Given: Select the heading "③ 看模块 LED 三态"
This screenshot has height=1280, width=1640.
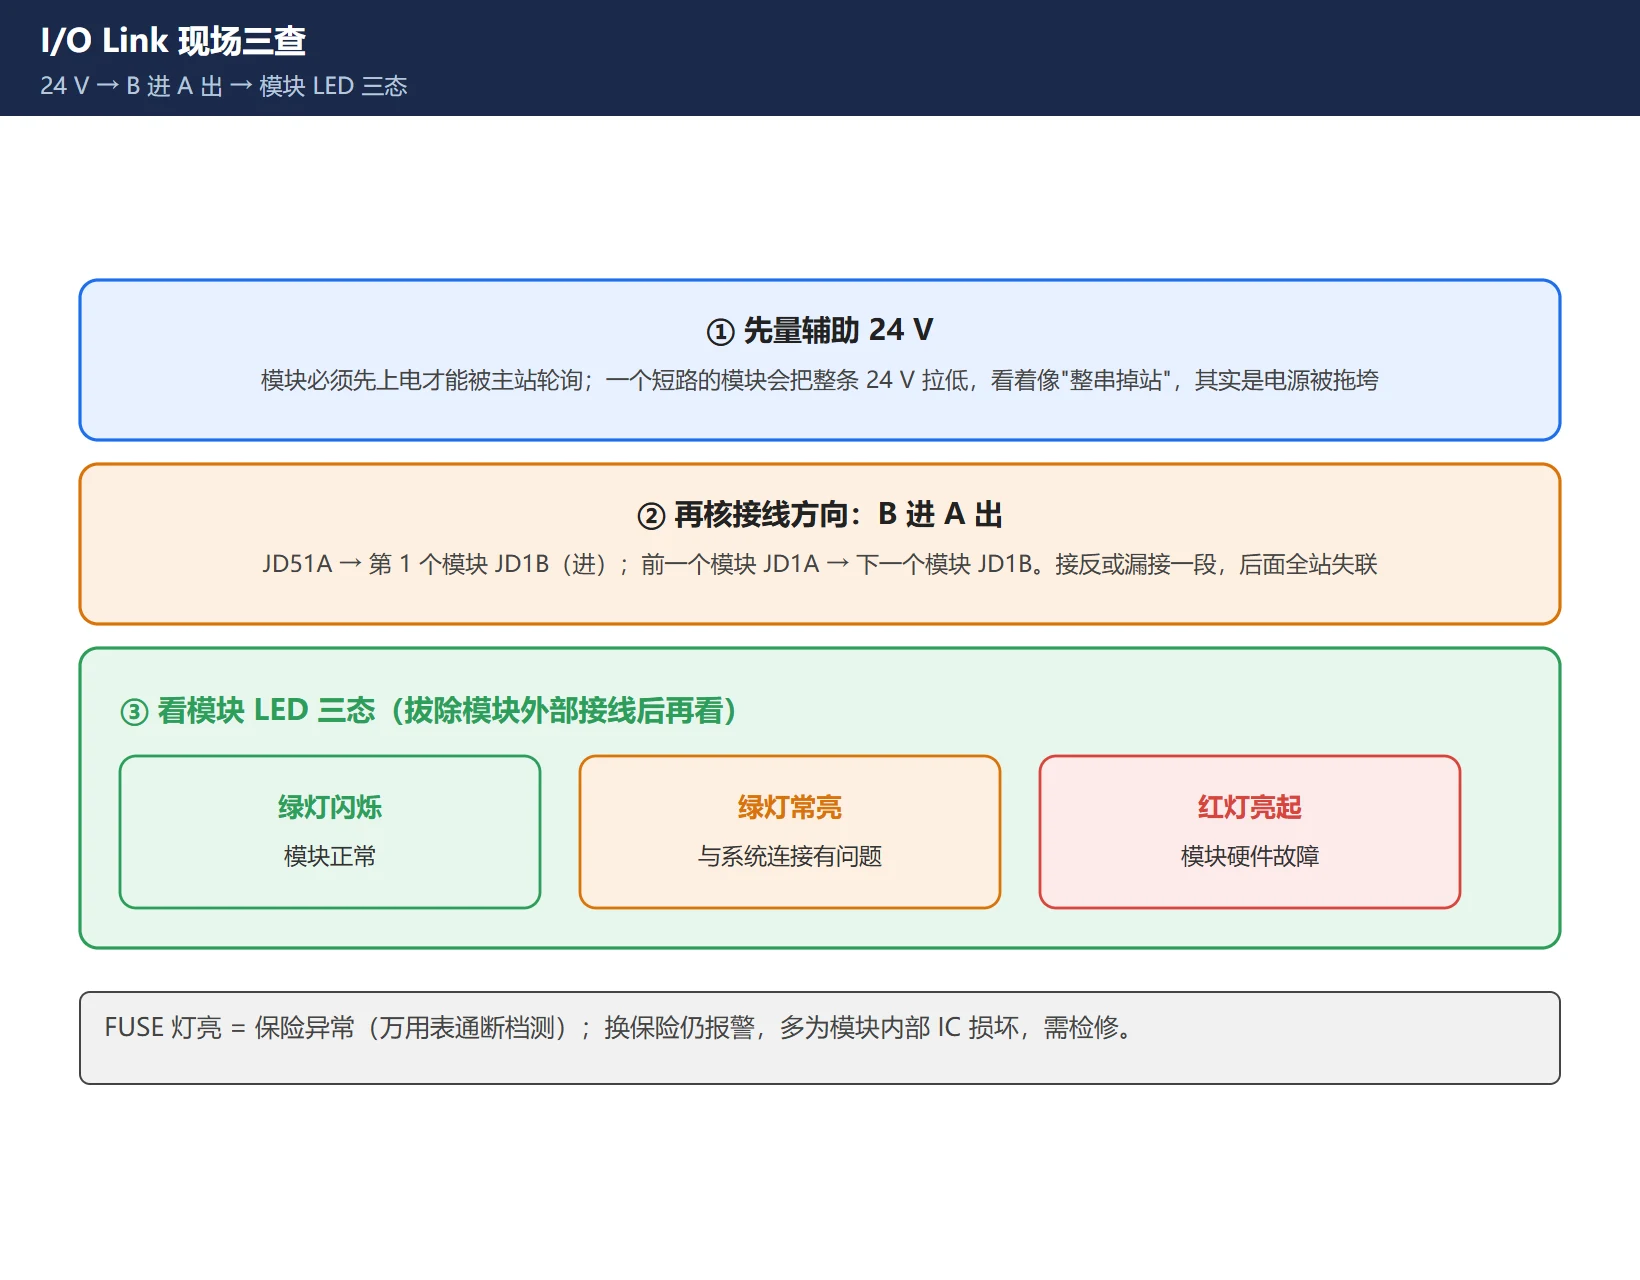Looking at the screenshot, I should (x=429, y=710).
